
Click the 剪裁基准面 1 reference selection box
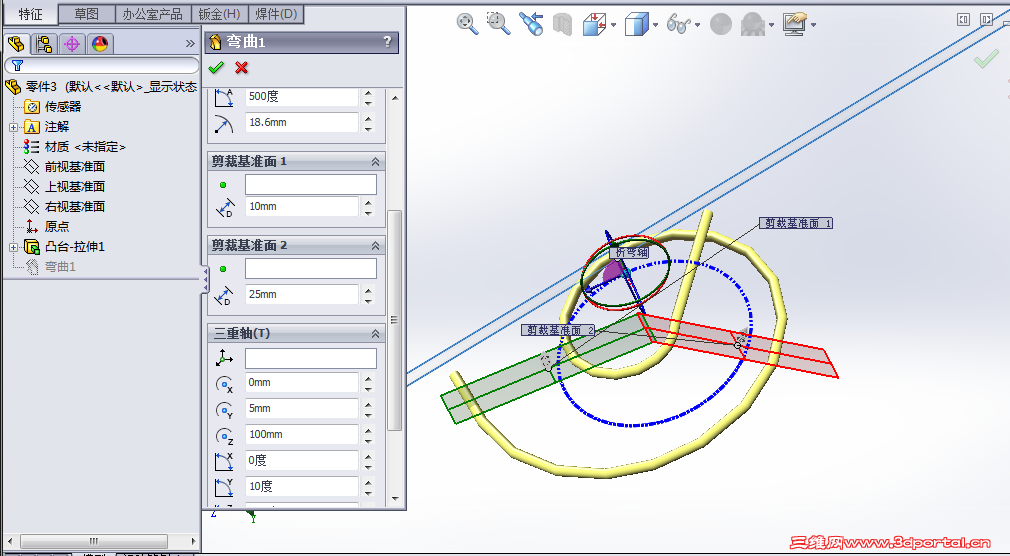[310, 185]
